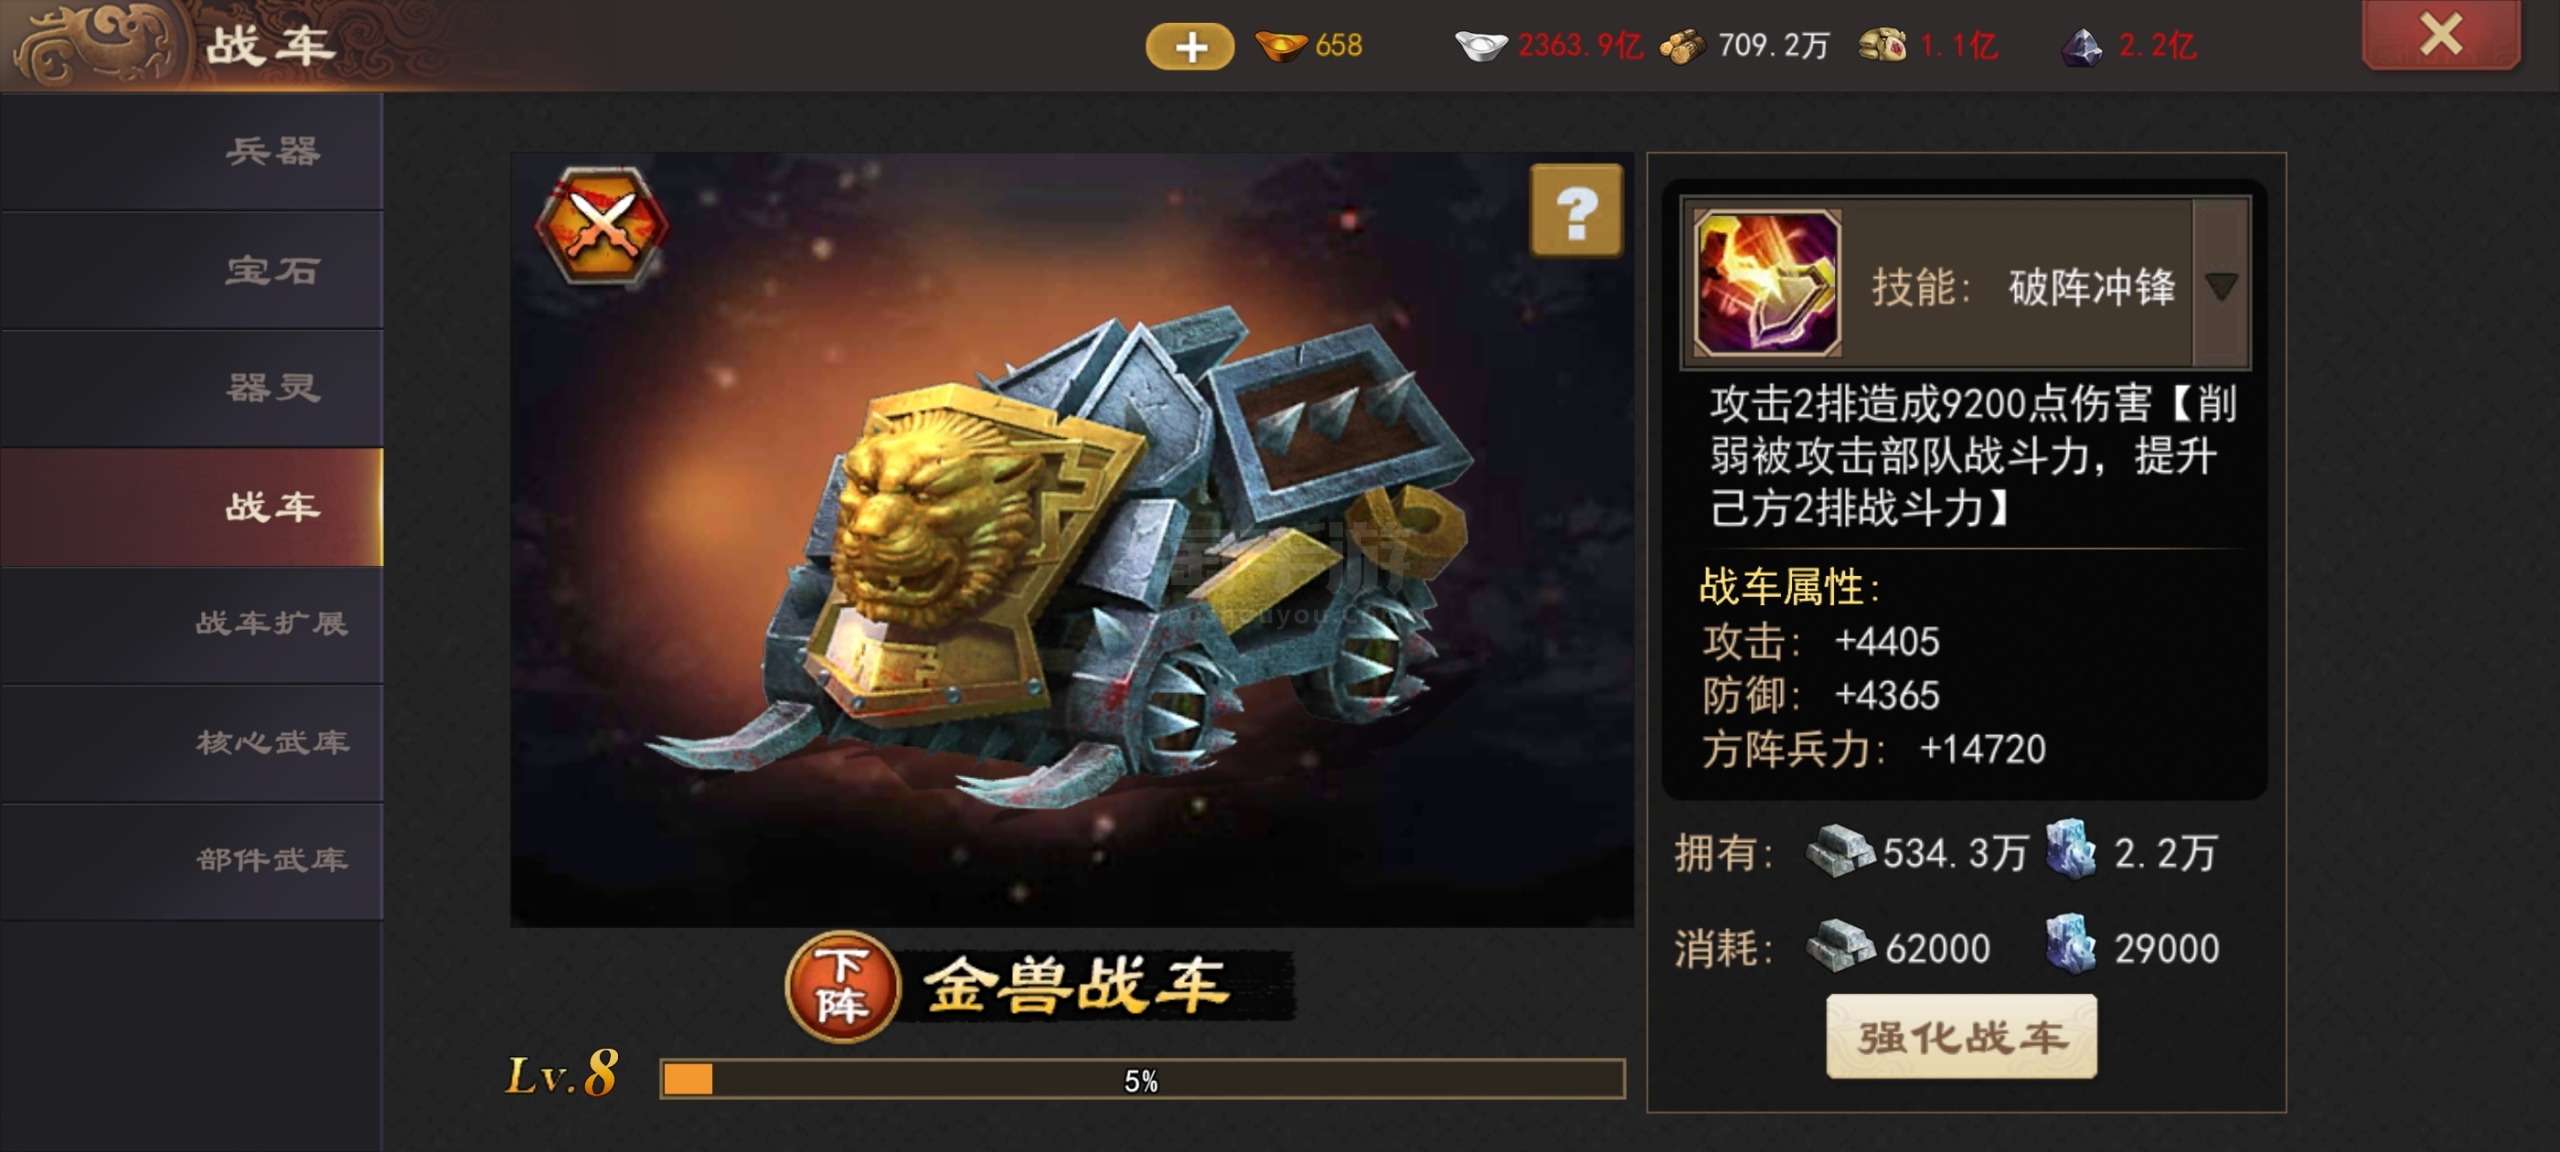This screenshot has height=1152, width=2560.
Task: Open the question mark help button
Action: coord(1576,210)
